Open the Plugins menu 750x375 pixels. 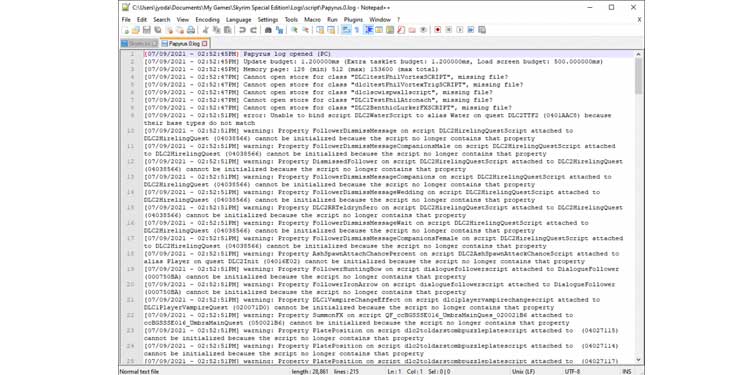click(353, 20)
